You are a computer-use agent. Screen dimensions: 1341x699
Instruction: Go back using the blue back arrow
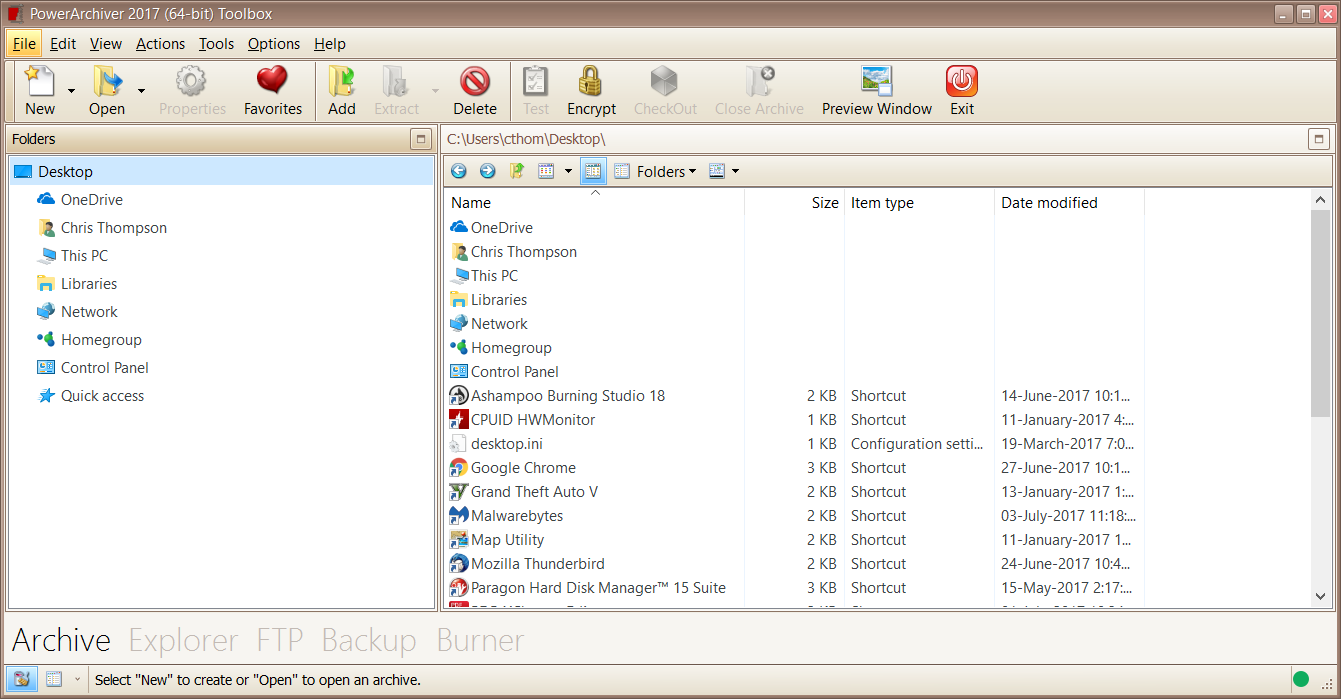pyautogui.click(x=458, y=171)
